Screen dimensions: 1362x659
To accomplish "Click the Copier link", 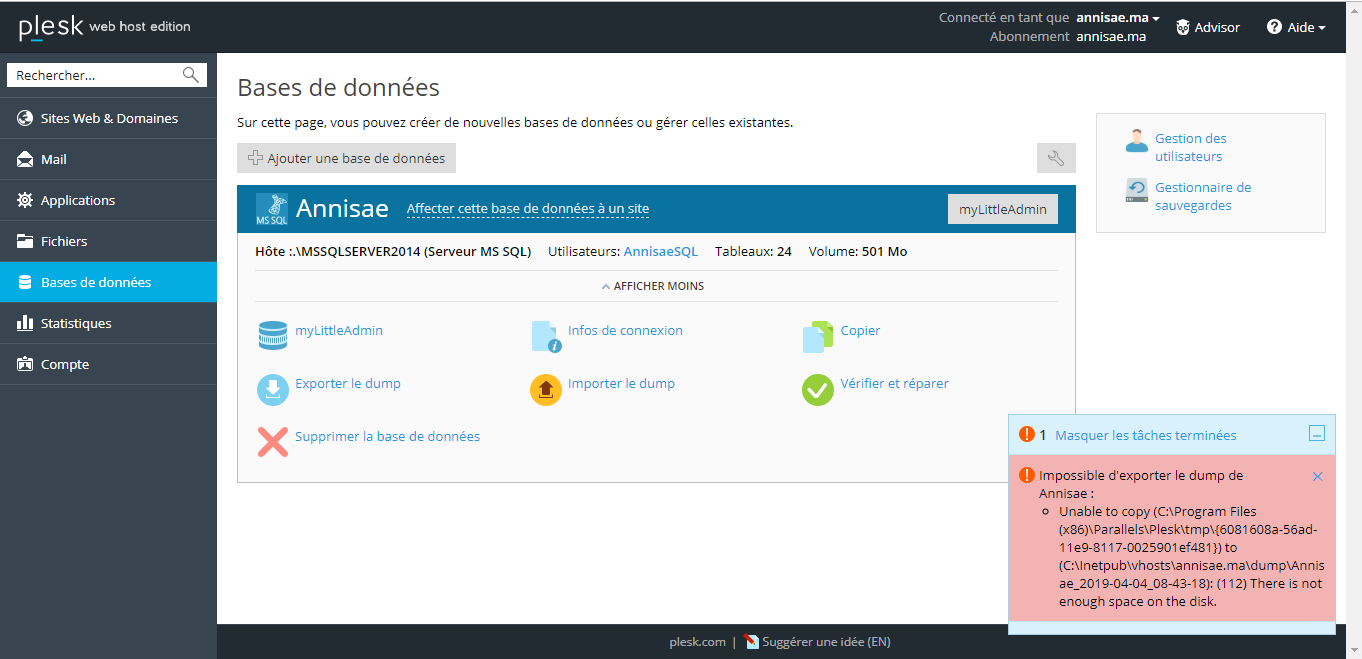I will [x=860, y=330].
